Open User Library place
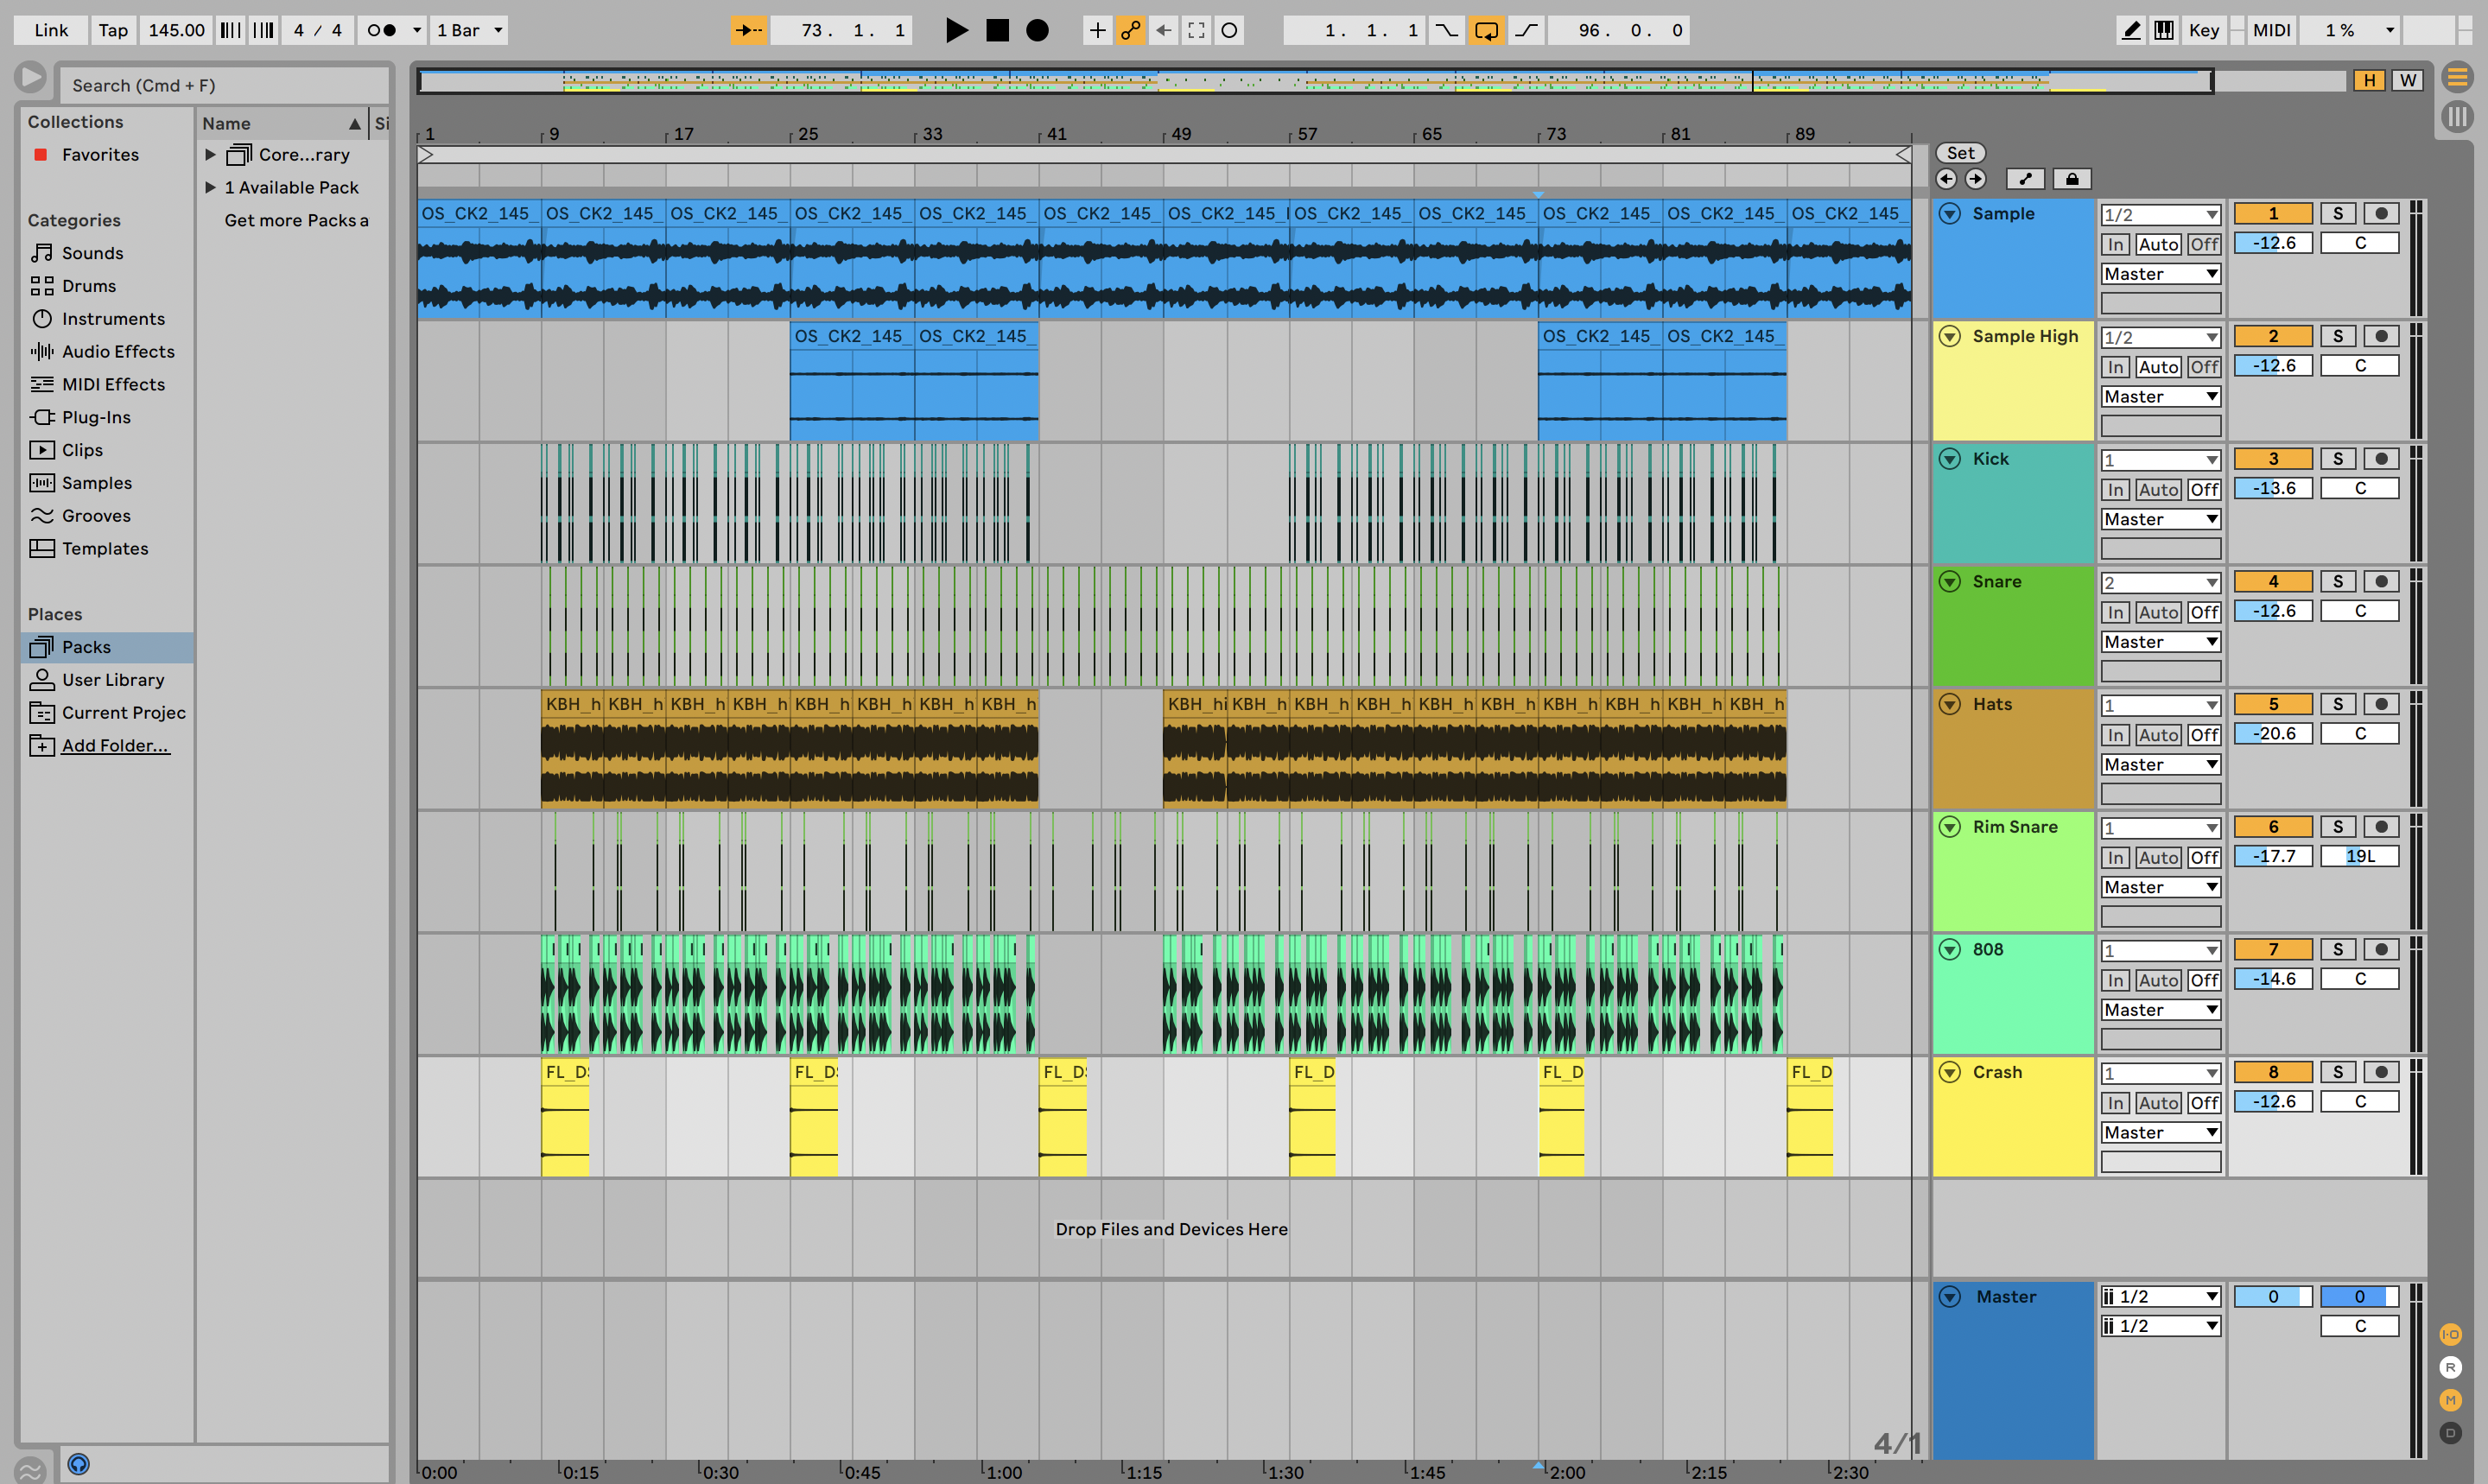The height and width of the screenshot is (1484, 2488). click(x=113, y=680)
